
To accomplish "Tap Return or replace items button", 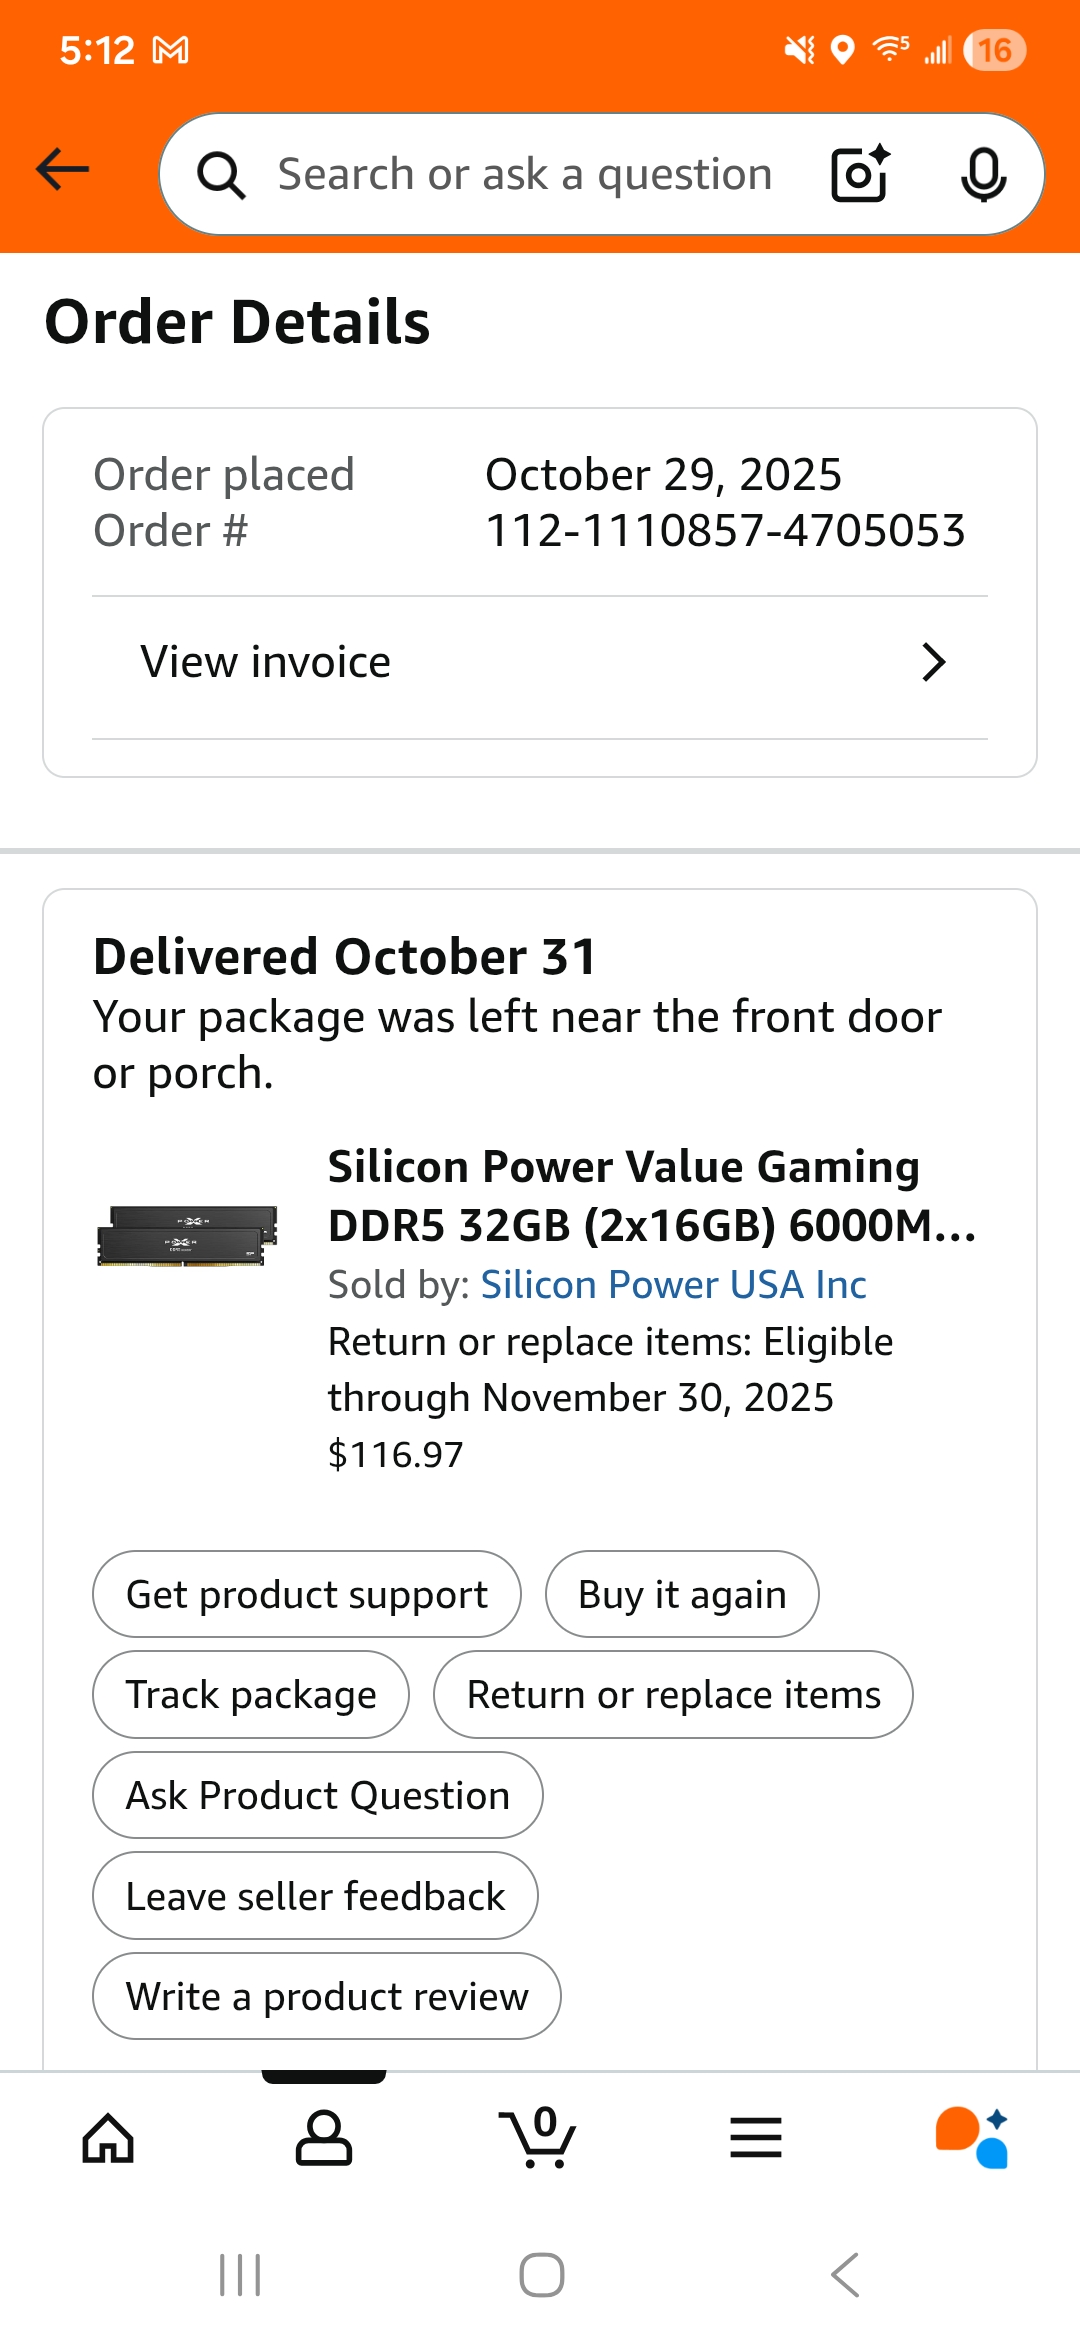I will [673, 1695].
